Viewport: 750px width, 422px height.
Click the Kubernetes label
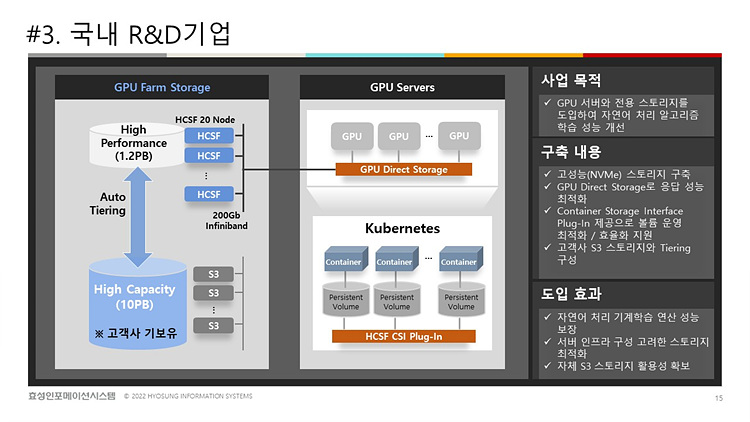pos(402,229)
